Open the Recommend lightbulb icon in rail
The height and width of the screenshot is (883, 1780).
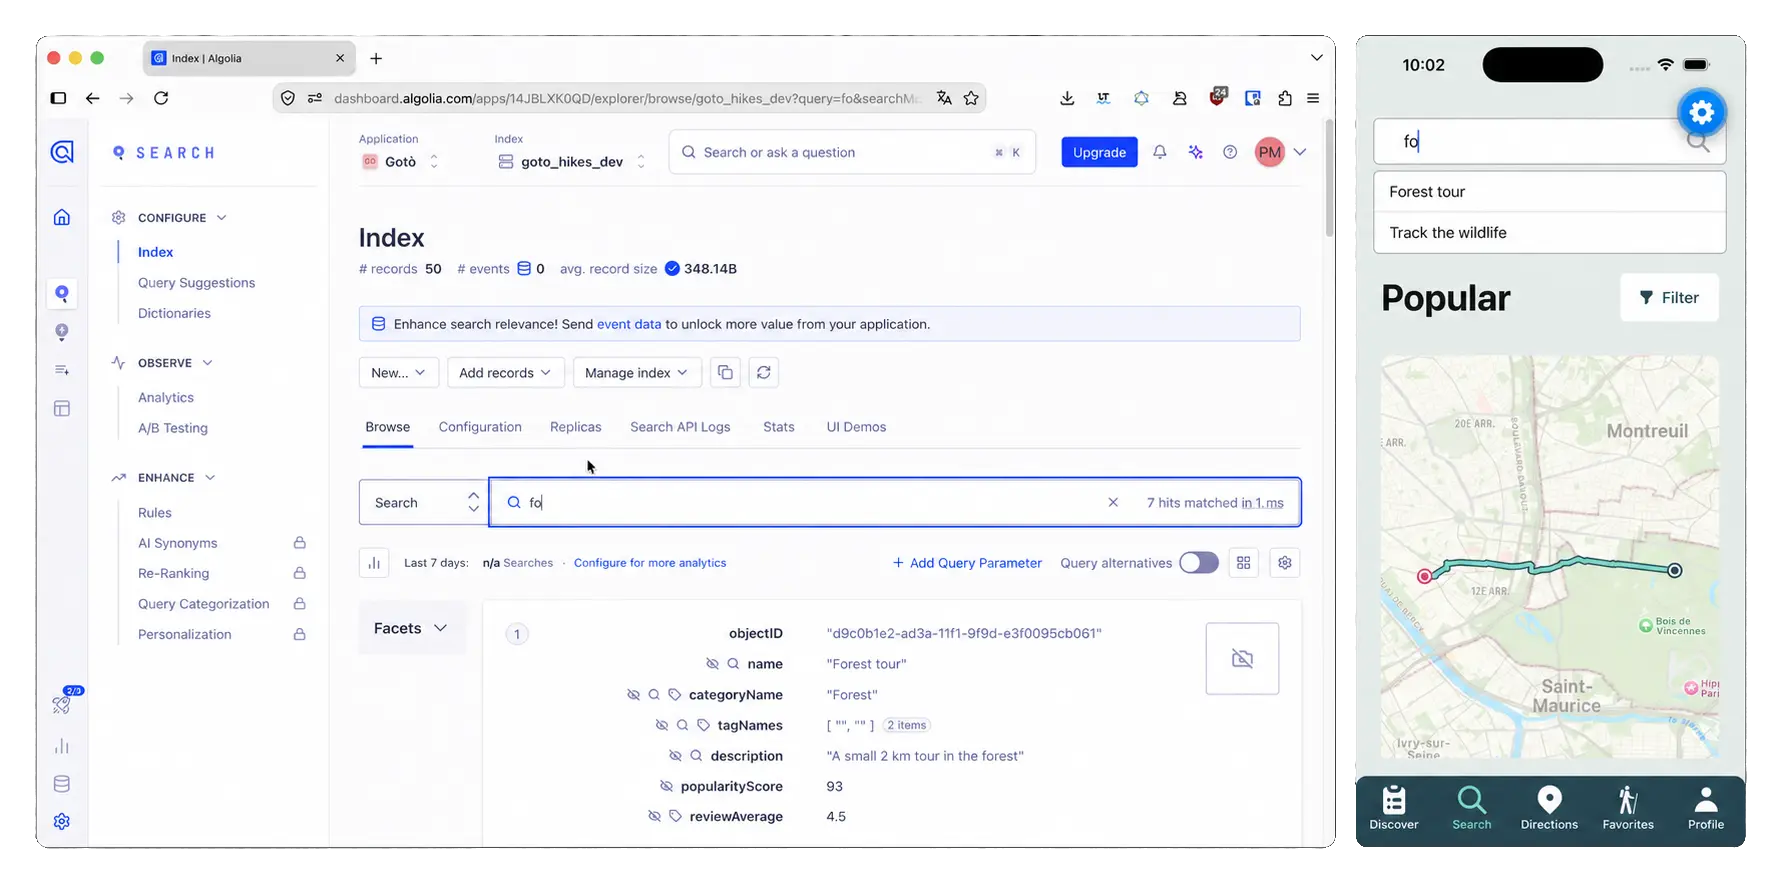click(62, 332)
